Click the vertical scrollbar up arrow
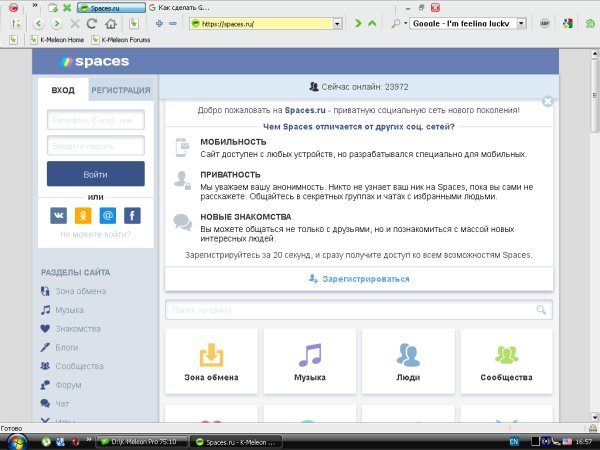Image resolution: width=600 pixels, height=450 pixels. (595, 54)
